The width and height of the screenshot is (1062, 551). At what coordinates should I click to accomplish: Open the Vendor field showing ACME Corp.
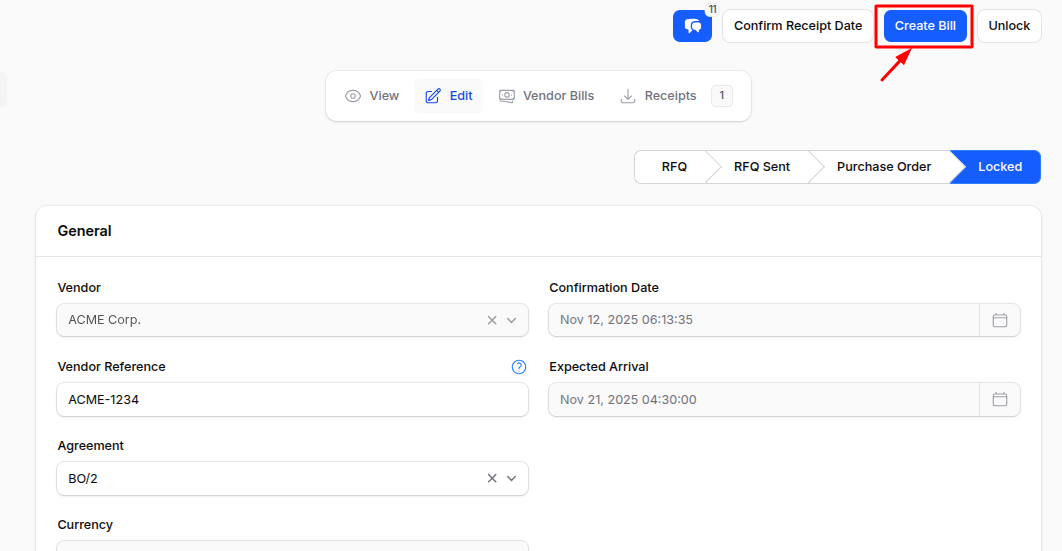point(293,320)
